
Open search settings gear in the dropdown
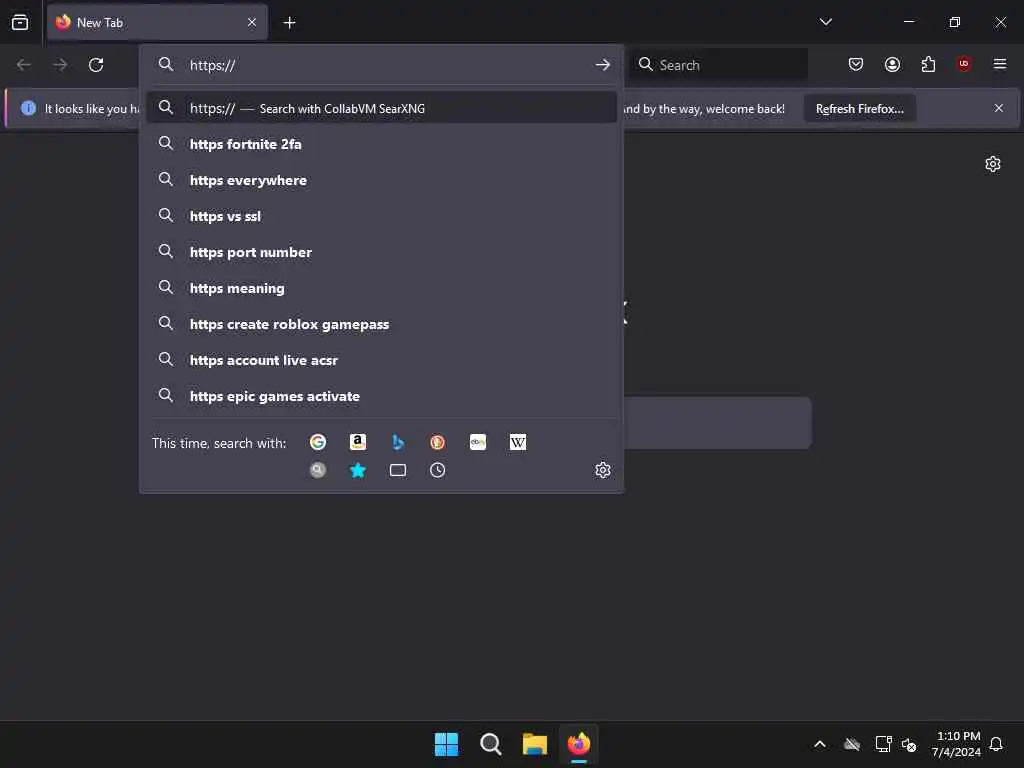(x=603, y=470)
